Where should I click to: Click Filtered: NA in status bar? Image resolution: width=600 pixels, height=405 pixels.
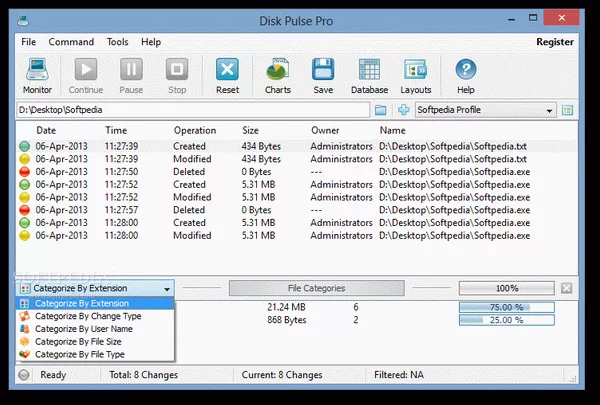(x=399, y=375)
